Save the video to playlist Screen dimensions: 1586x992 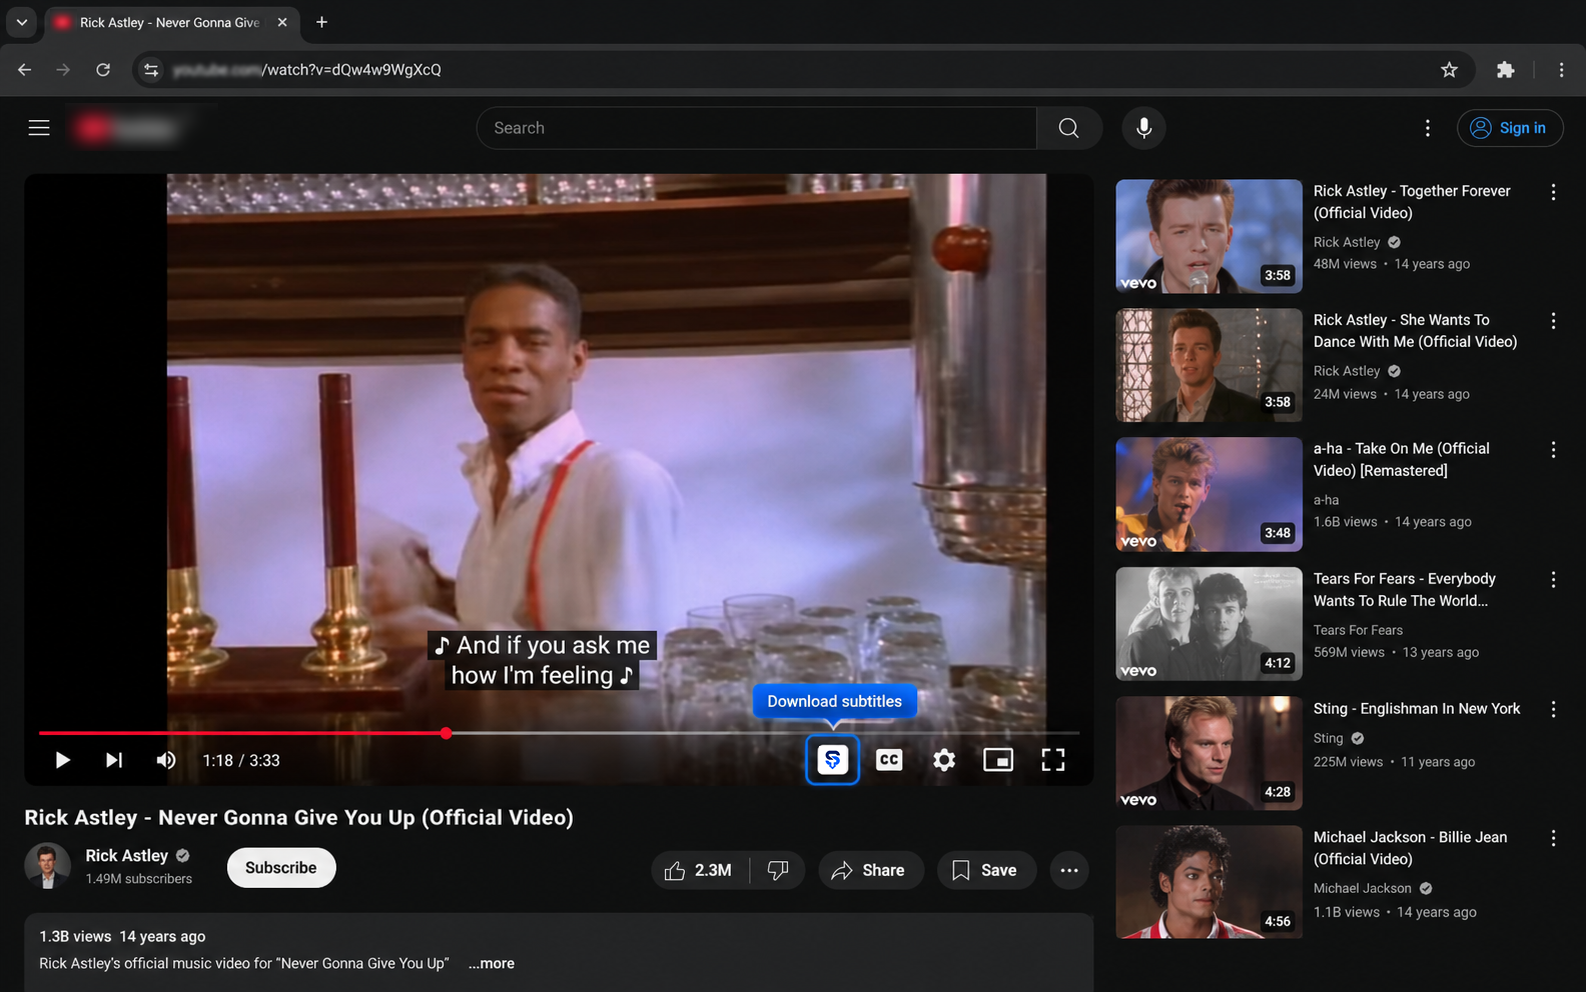[x=986, y=870]
